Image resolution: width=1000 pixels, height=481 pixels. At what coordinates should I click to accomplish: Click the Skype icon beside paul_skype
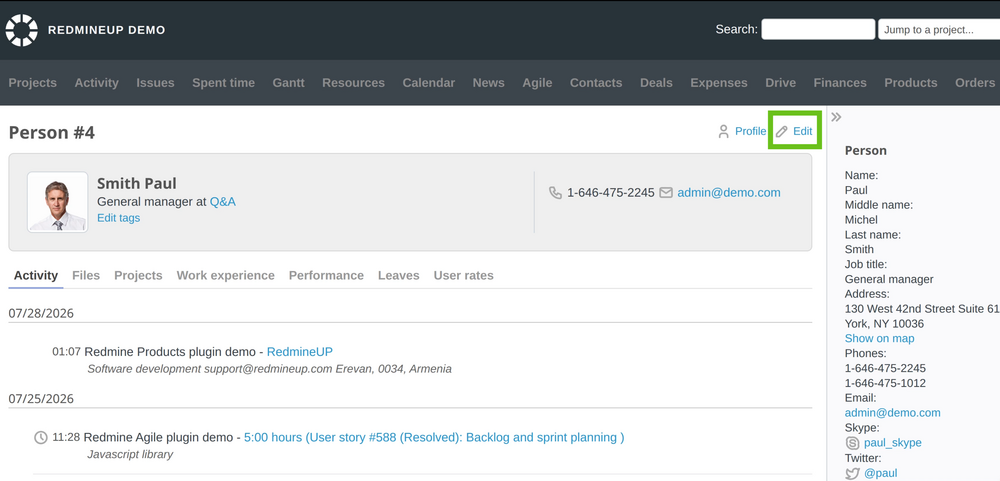point(852,443)
